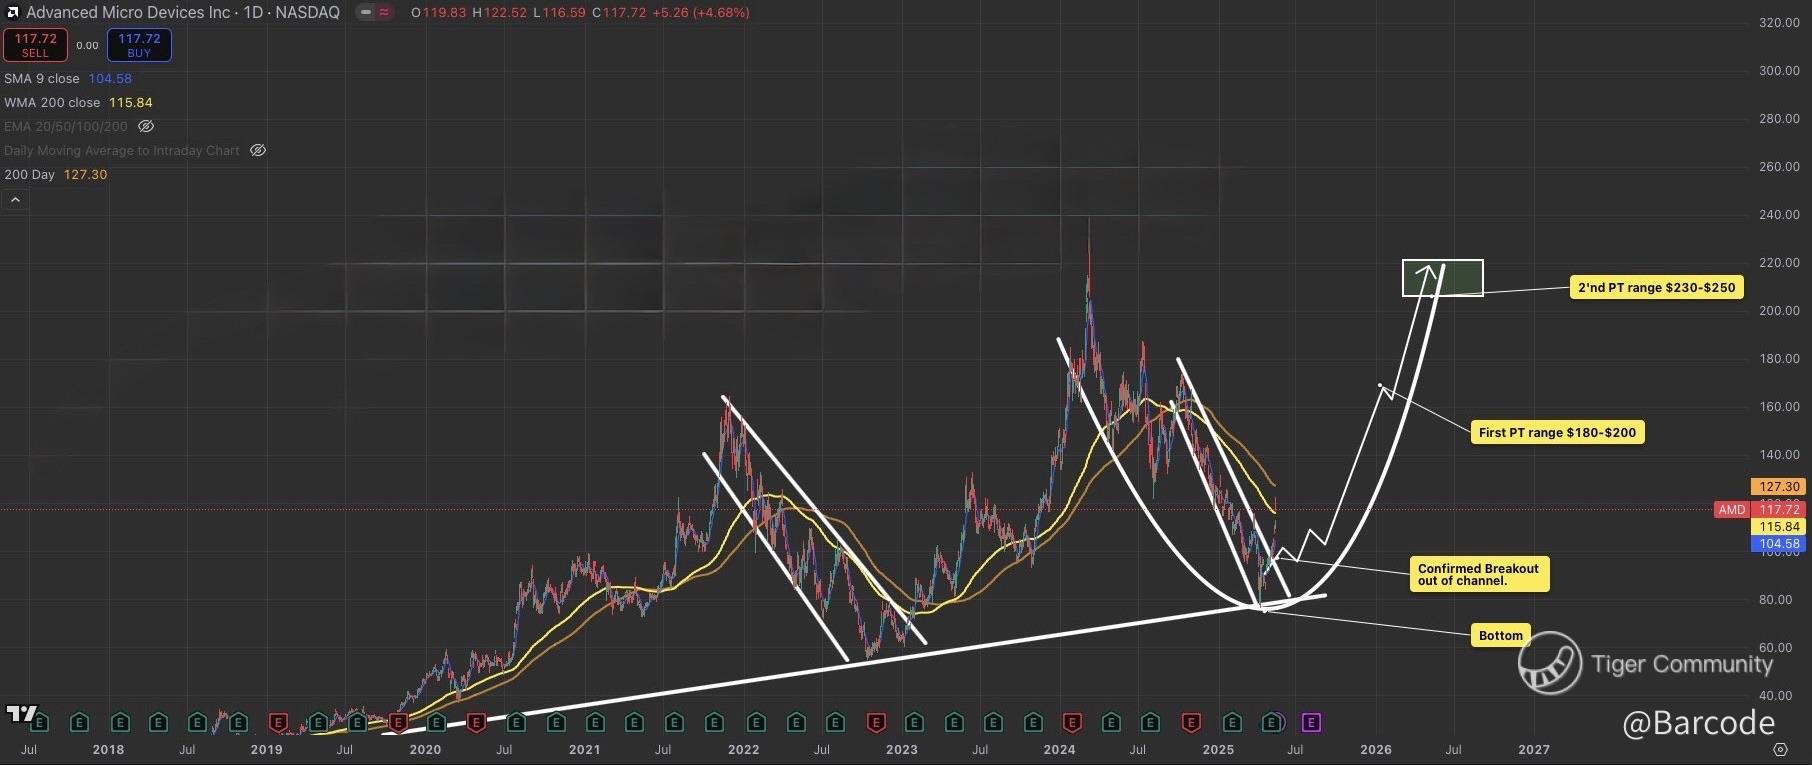Click the 2026 time axis label
Image resolution: width=1812 pixels, height=765 pixels.
1376,750
